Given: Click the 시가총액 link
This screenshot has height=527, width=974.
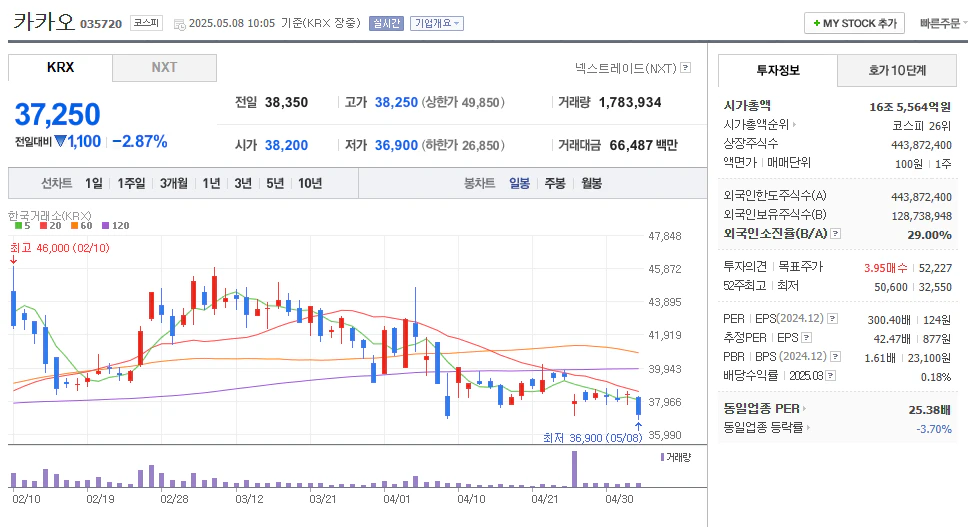Looking at the screenshot, I should point(747,106).
